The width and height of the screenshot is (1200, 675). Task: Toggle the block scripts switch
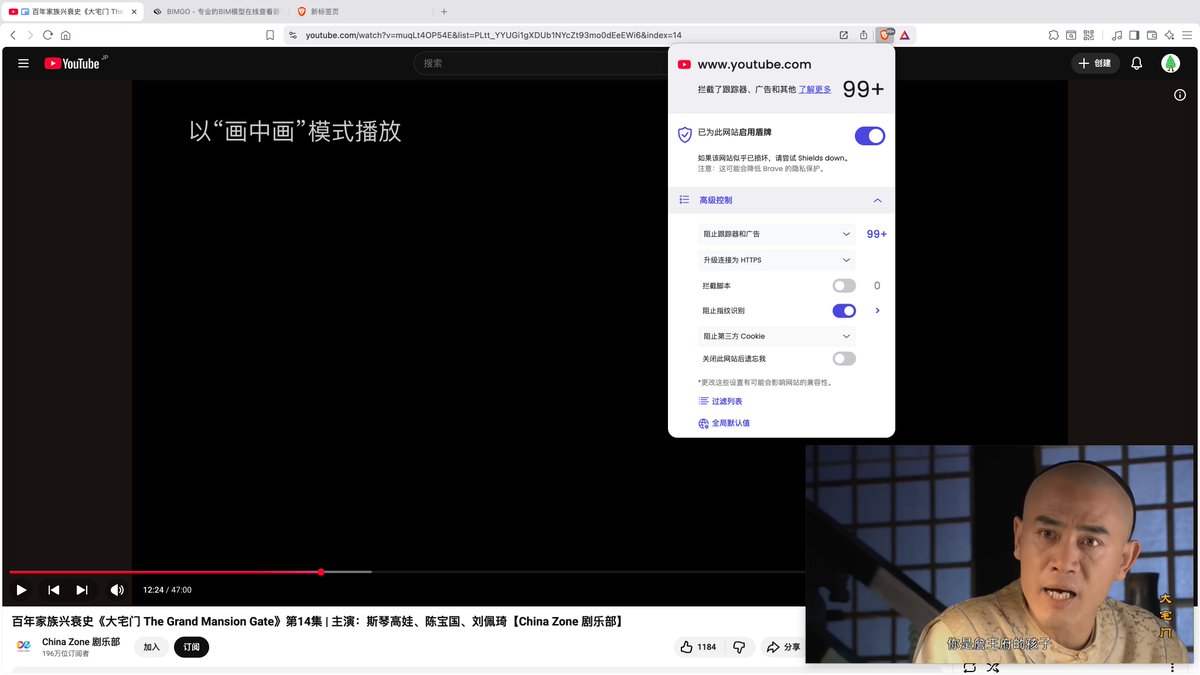click(845, 286)
